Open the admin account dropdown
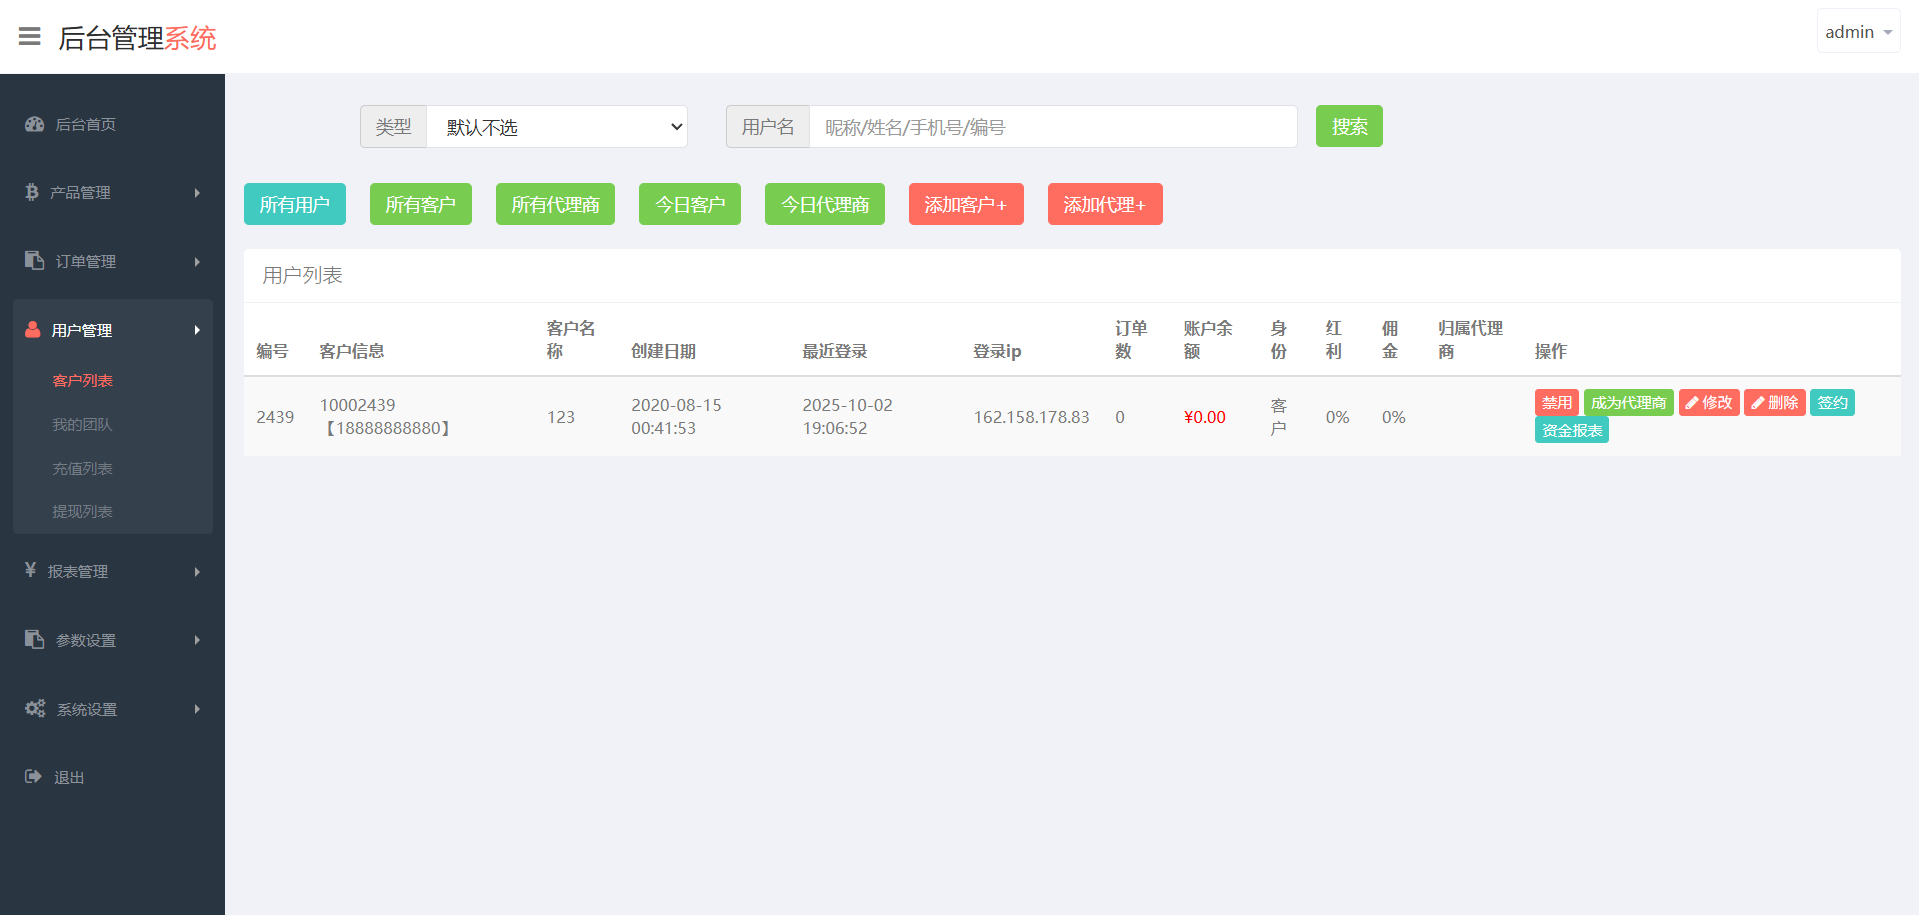The image size is (1919, 915). pos(1858,32)
